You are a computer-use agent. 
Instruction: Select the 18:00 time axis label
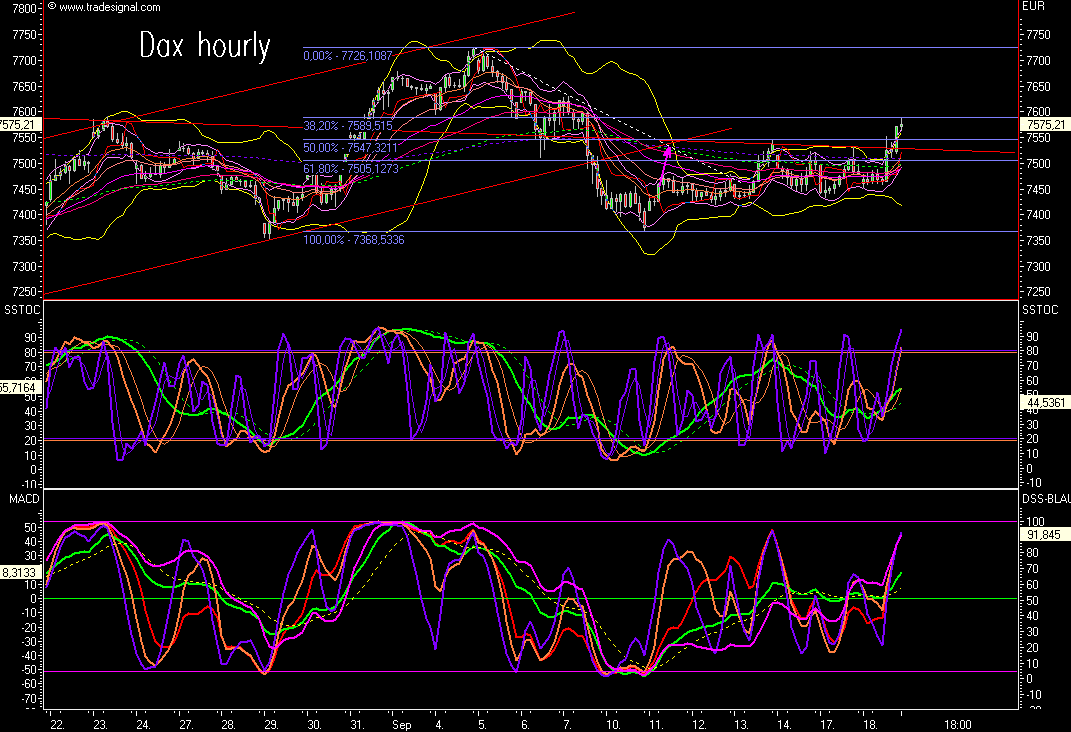pyautogui.click(x=958, y=723)
